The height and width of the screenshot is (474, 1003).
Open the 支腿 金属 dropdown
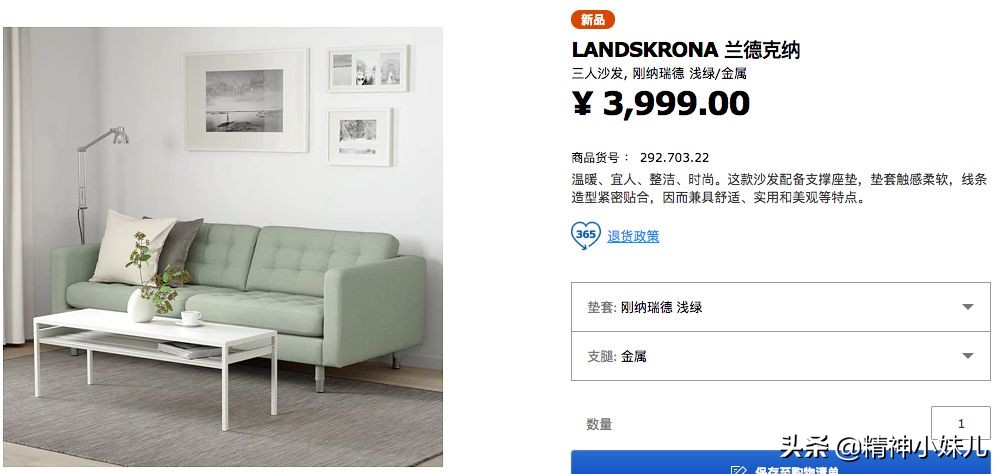780,356
